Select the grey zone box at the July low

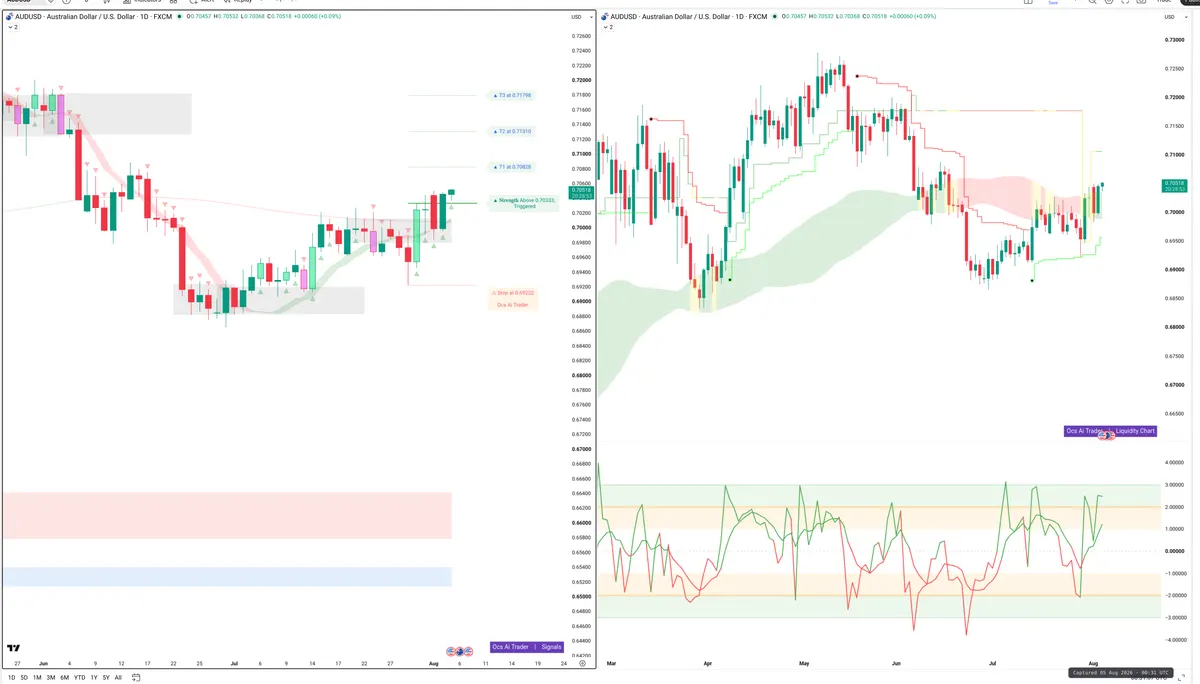pos(269,300)
